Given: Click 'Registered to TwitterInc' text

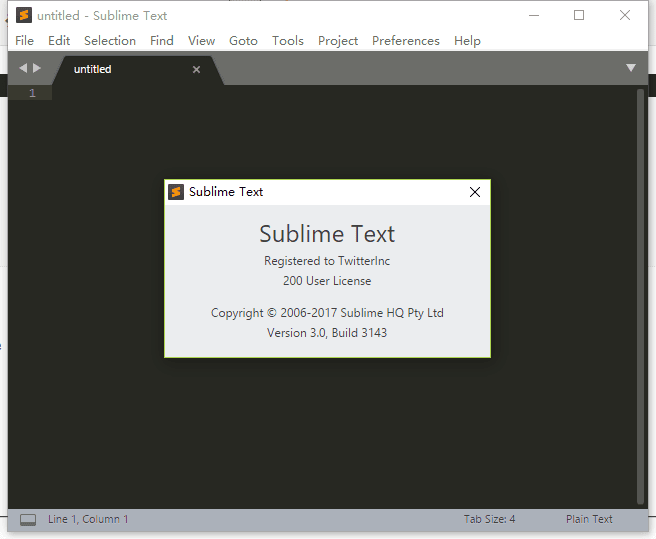Looking at the screenshot, I should (327, 261).
